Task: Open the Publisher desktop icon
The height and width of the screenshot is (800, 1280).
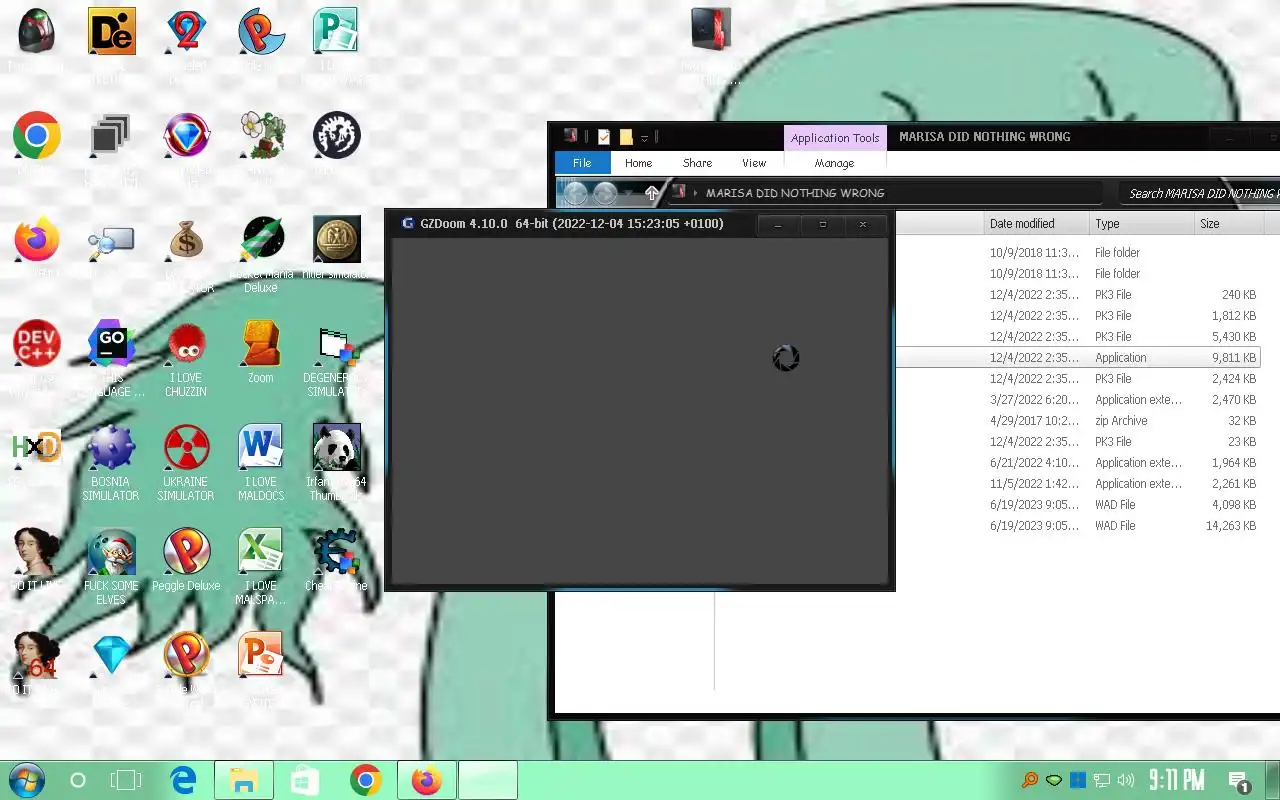Action: [x=336, y=31]
